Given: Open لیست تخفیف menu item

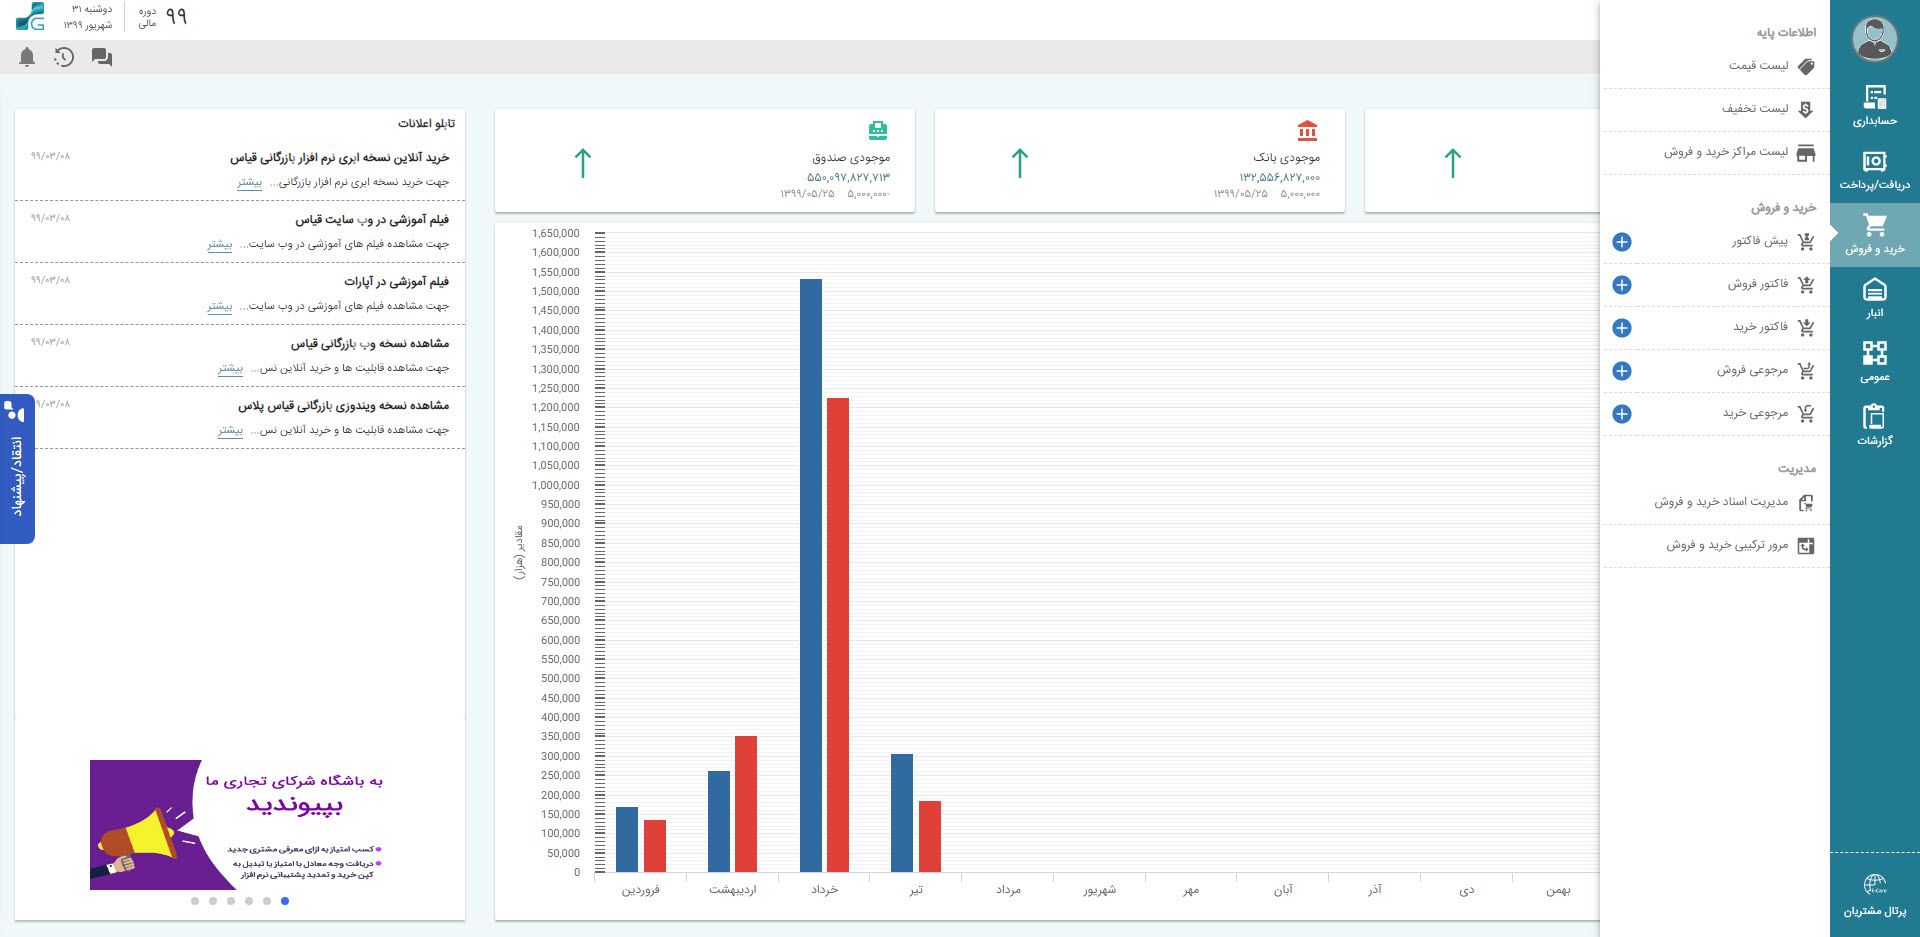Looking at the screenshot, I should 1716,109.
